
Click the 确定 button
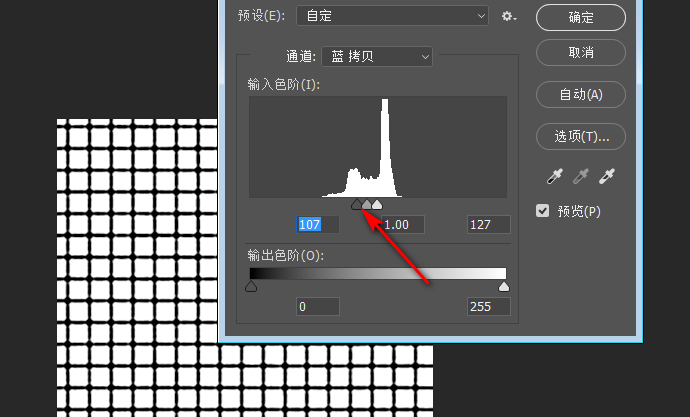click(581, 18)
